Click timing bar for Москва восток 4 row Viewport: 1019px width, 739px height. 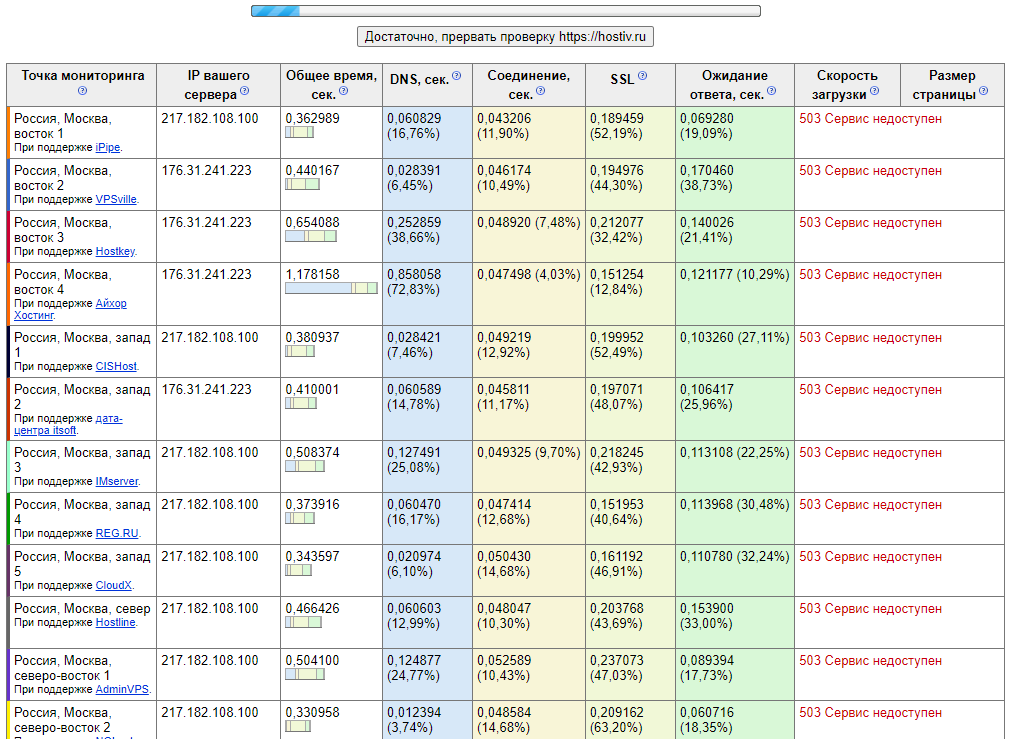point(331,288)
